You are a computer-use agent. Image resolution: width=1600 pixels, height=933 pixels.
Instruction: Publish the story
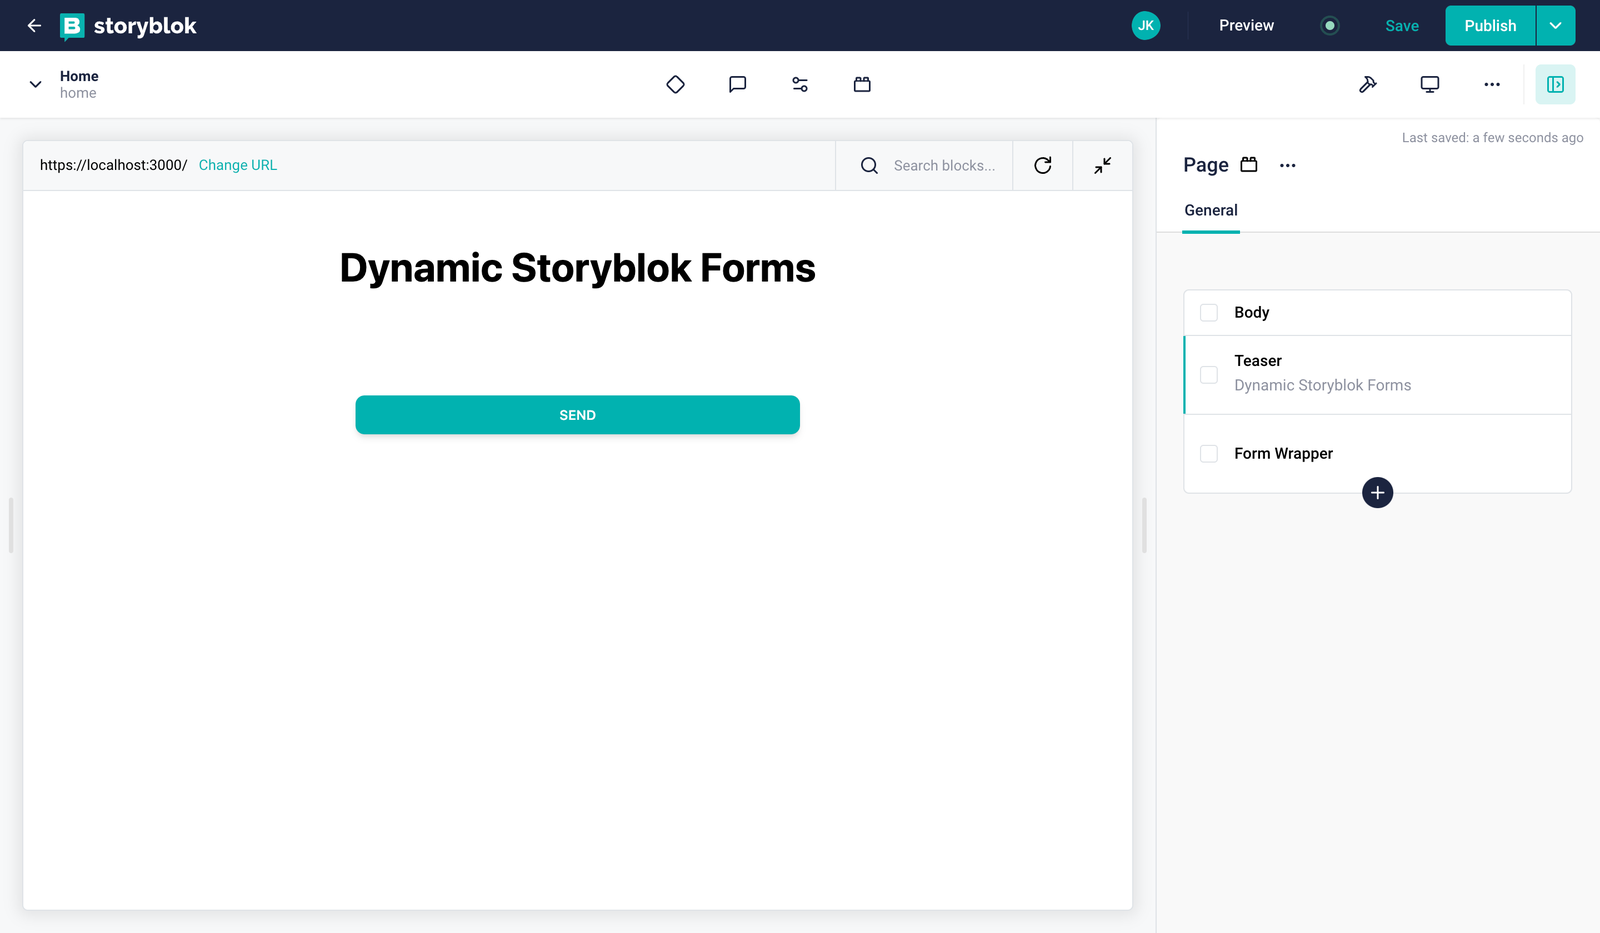1490,26
